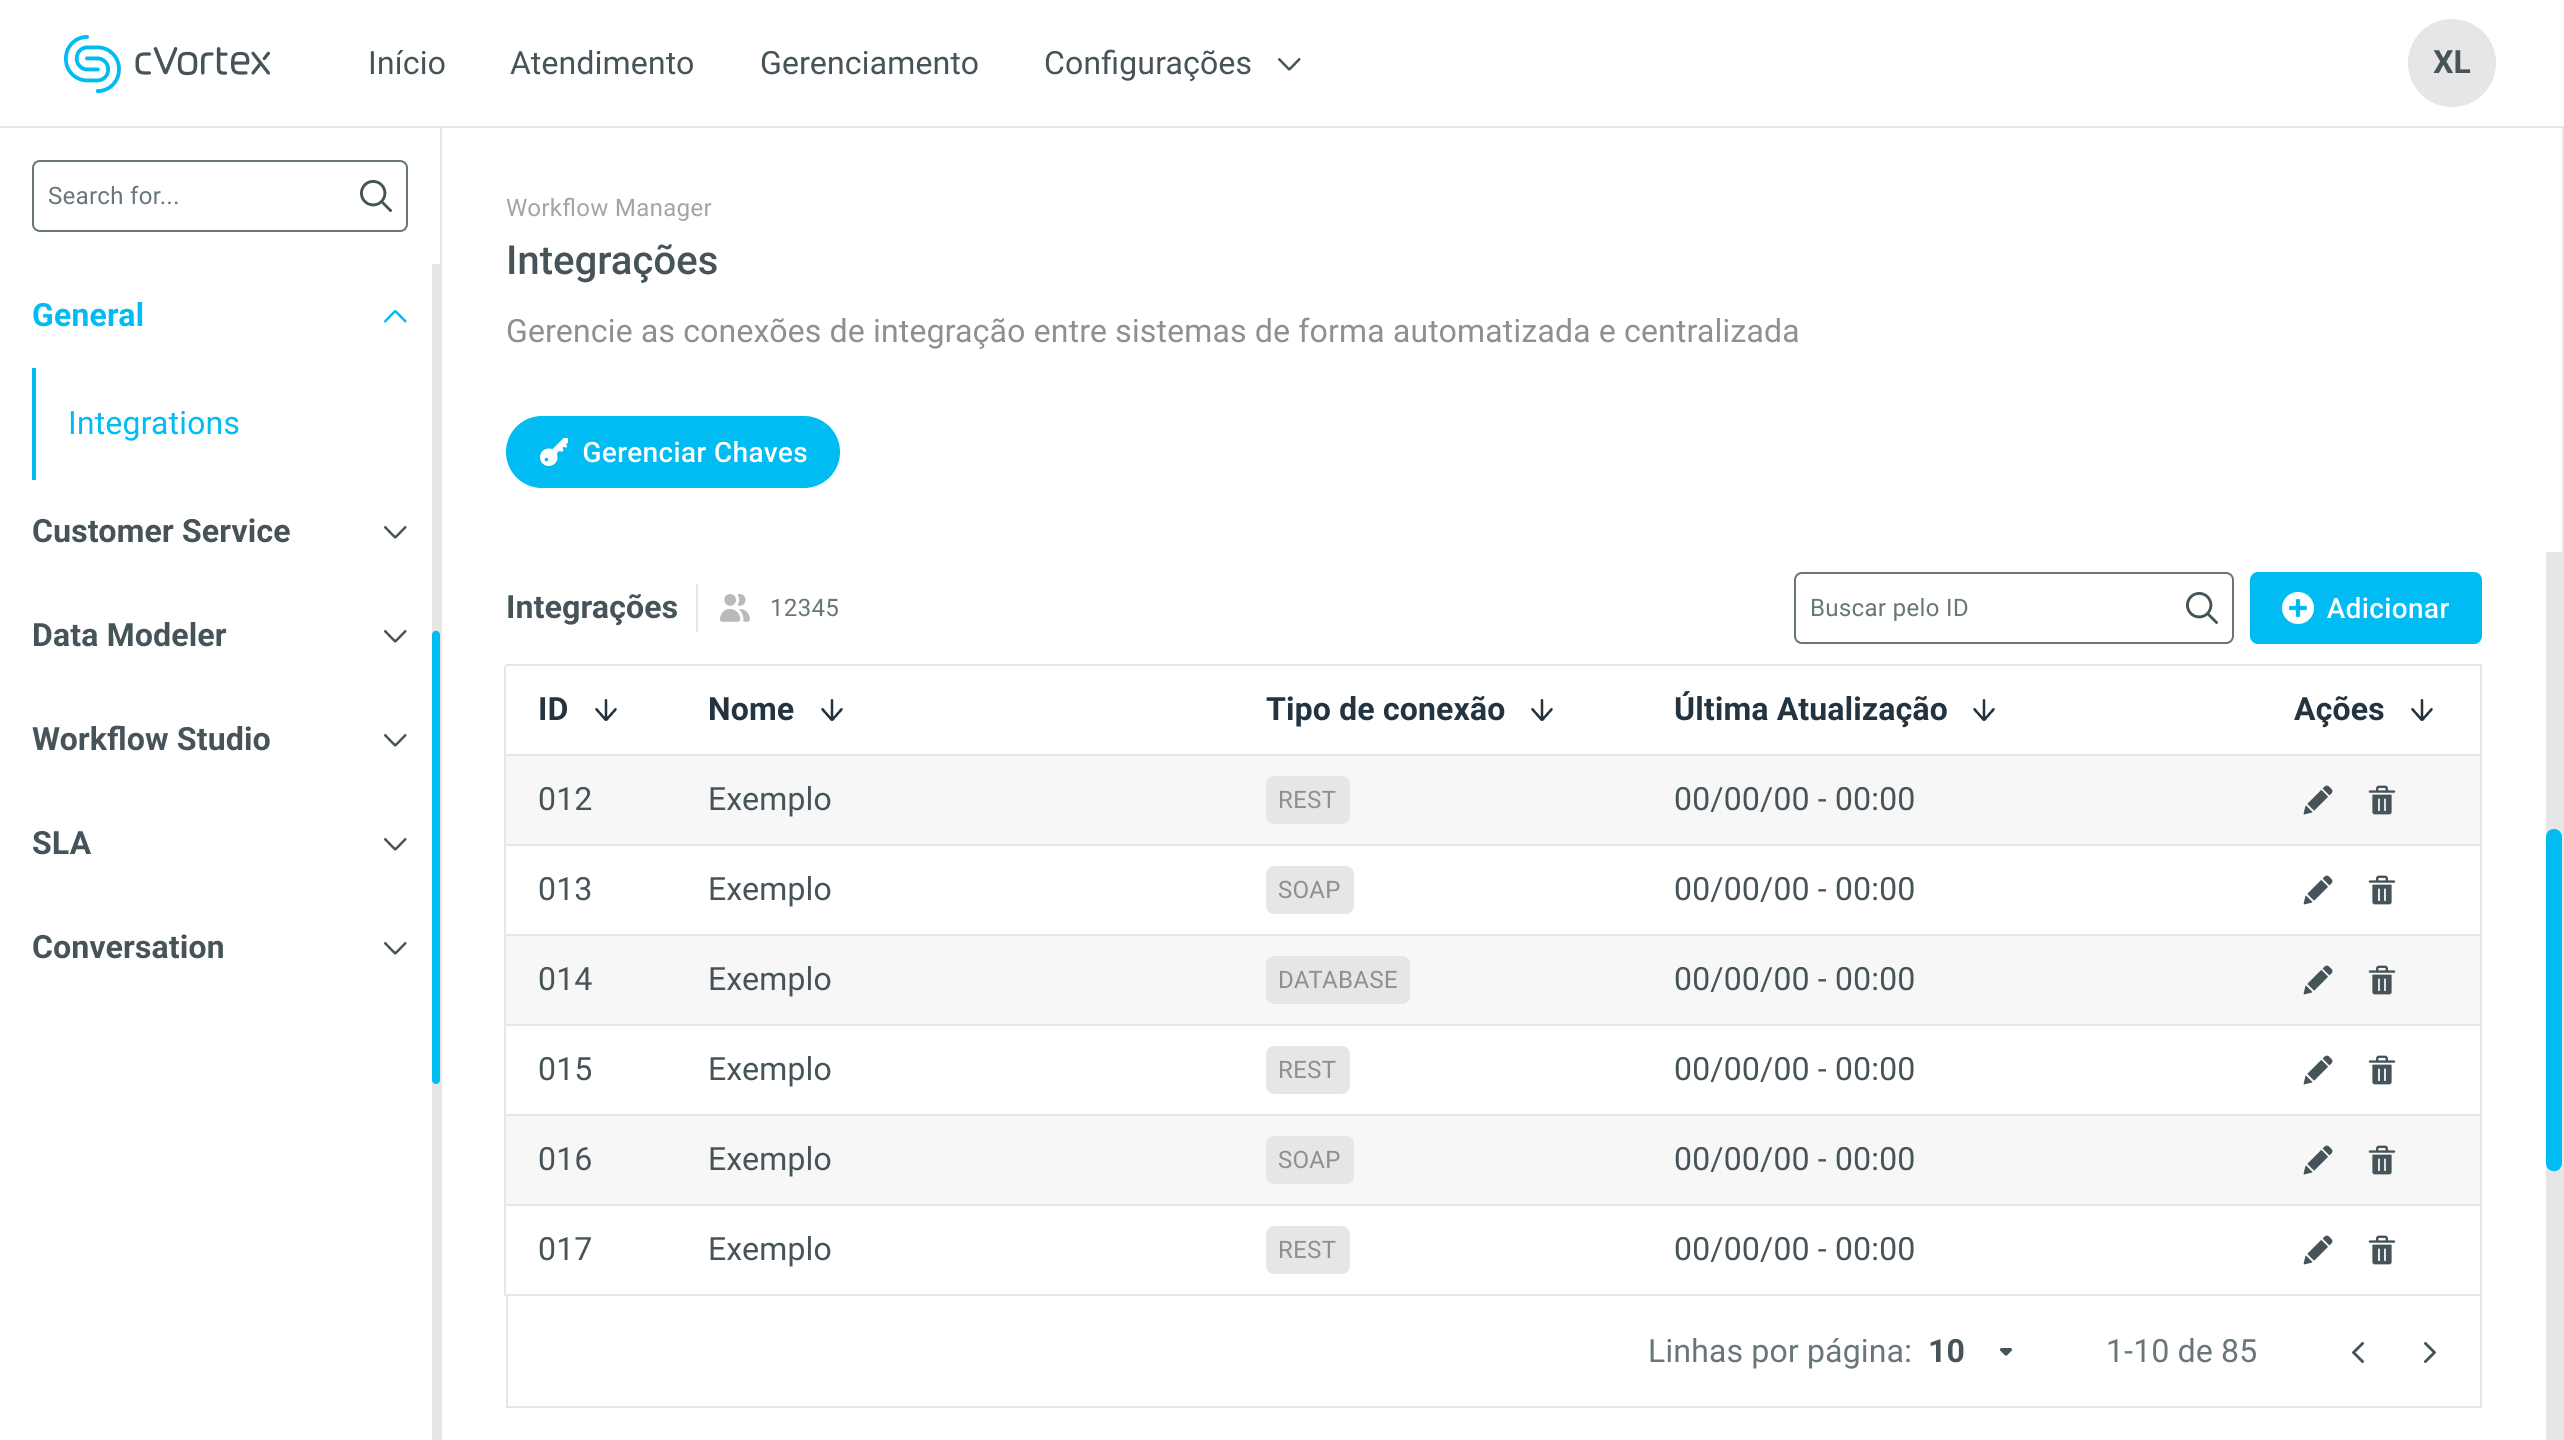Open the Atendimento menu item
The image size is (2564, 1440).
click(x=602, y=64)
